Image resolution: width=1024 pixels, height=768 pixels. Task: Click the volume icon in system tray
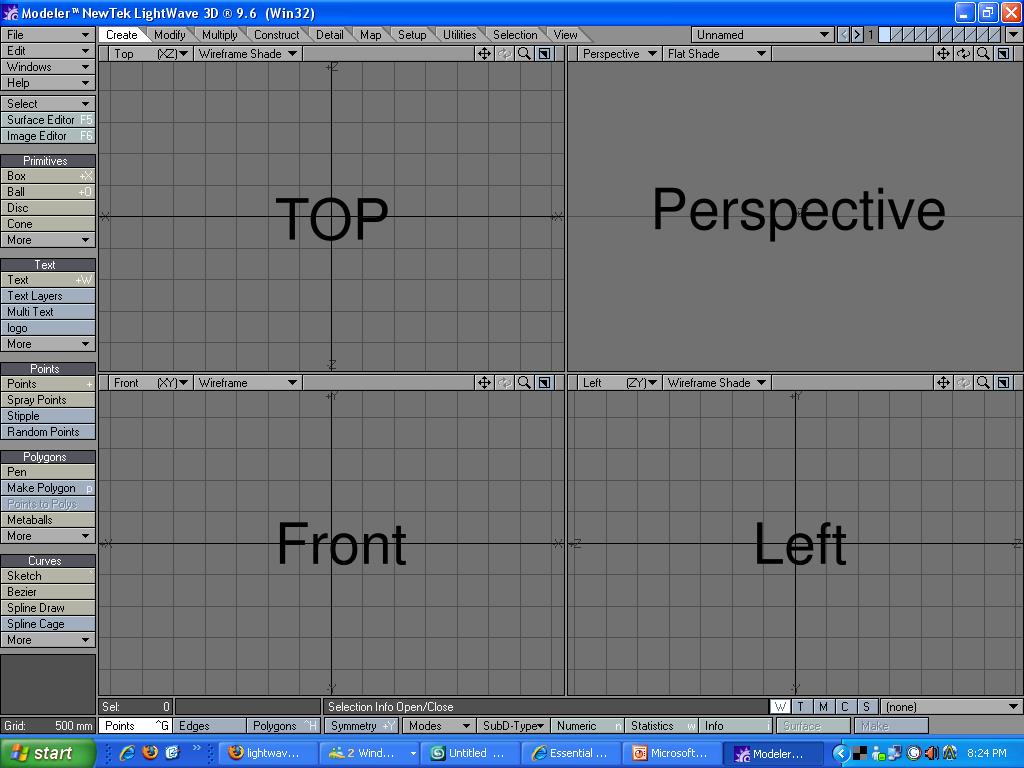point(932,753)
